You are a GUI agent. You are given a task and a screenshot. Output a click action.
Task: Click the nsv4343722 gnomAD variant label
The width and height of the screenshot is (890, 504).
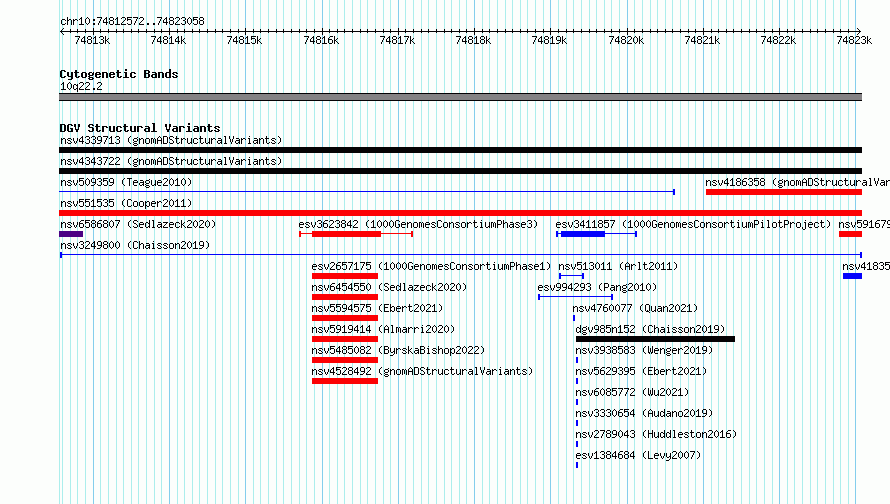point(171,161)
